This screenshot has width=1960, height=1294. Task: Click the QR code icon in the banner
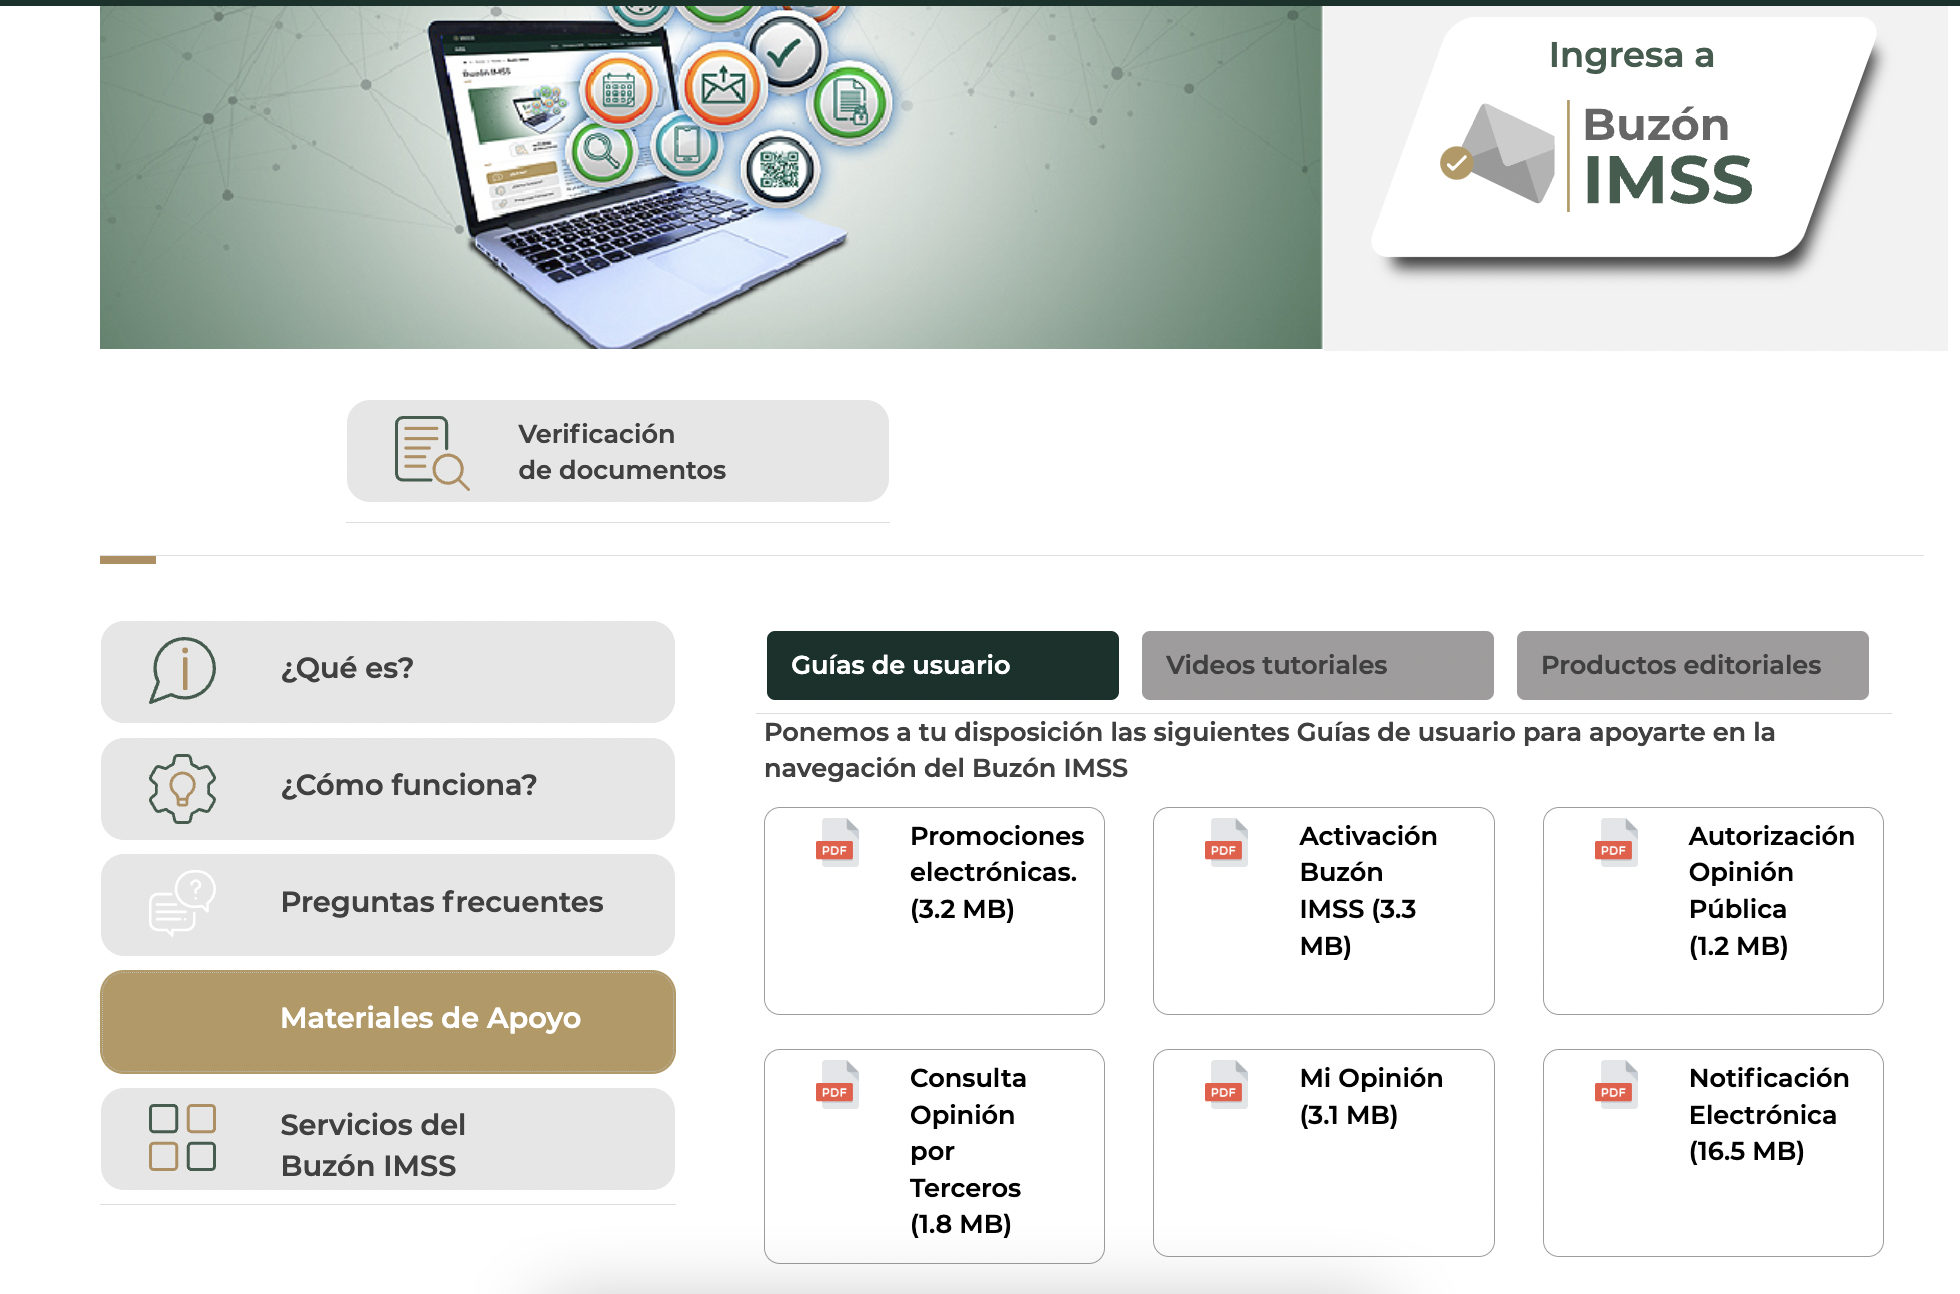click(x=779, y=168)
